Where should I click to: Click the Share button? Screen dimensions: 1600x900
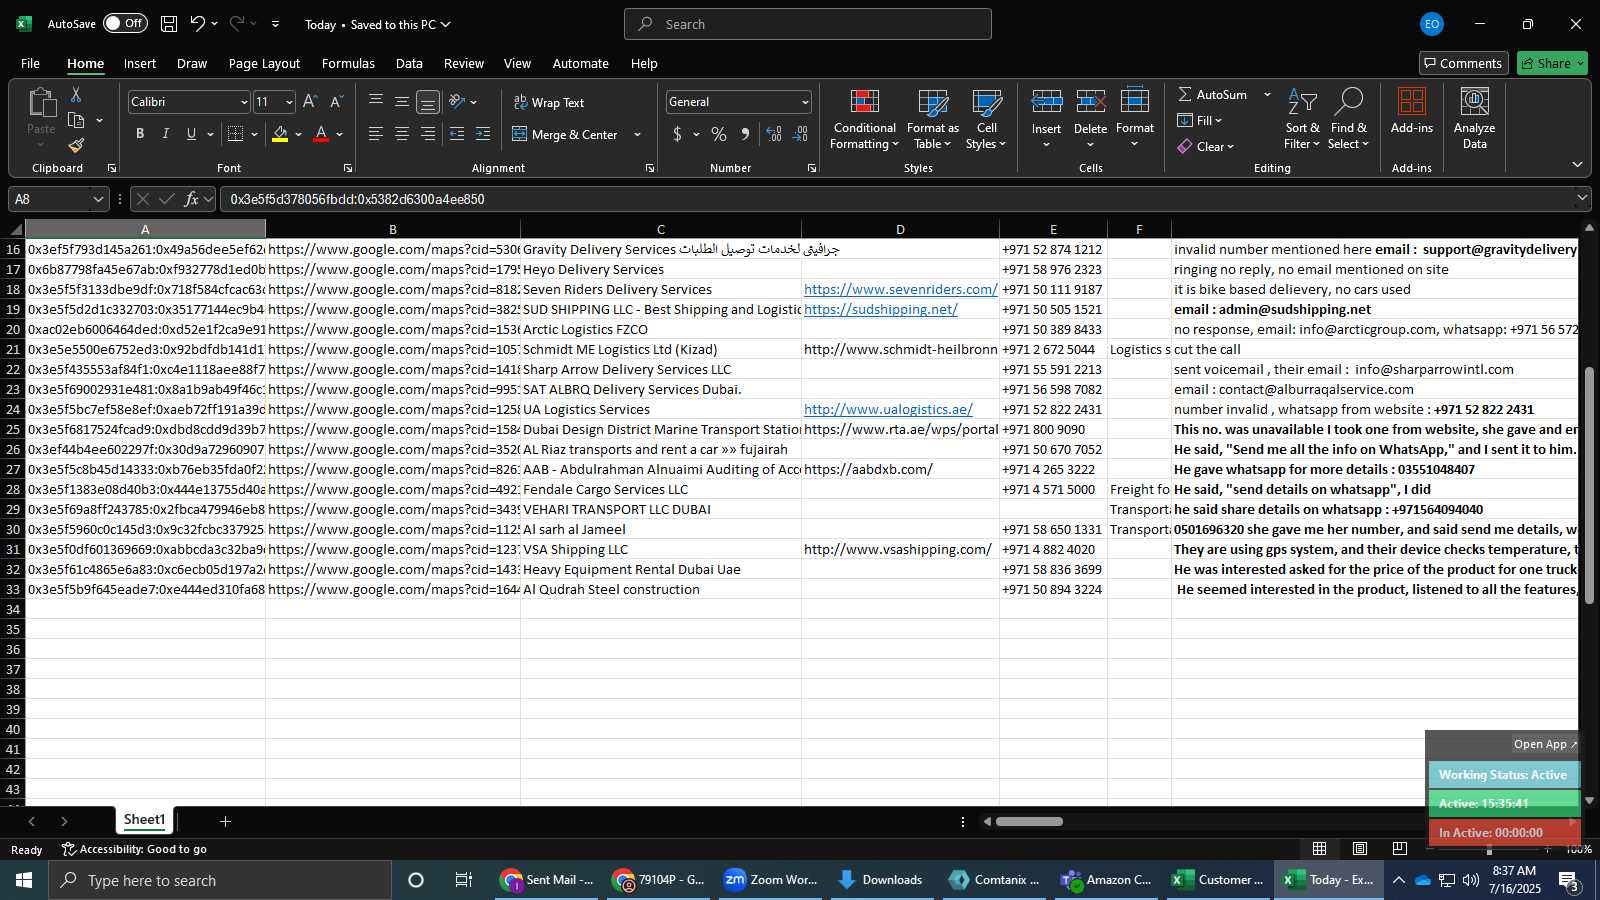pyautogui.click(x=1552, y=63)
